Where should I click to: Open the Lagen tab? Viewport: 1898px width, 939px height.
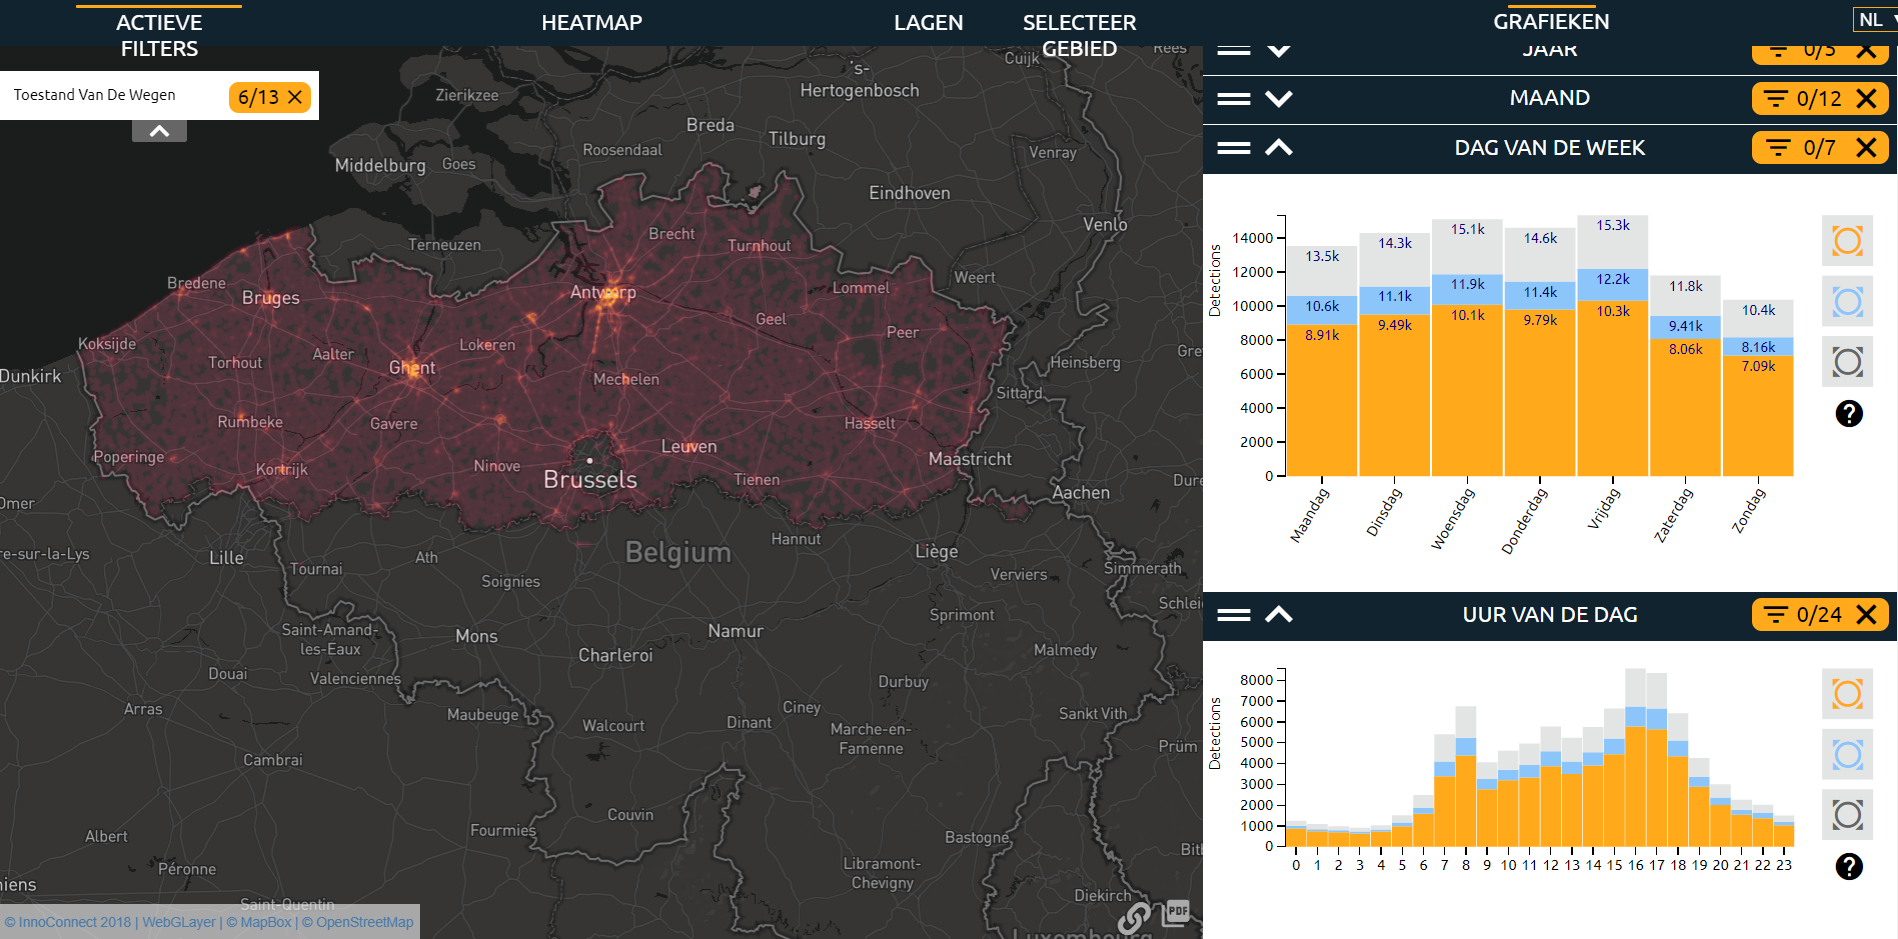coord(928,23)
